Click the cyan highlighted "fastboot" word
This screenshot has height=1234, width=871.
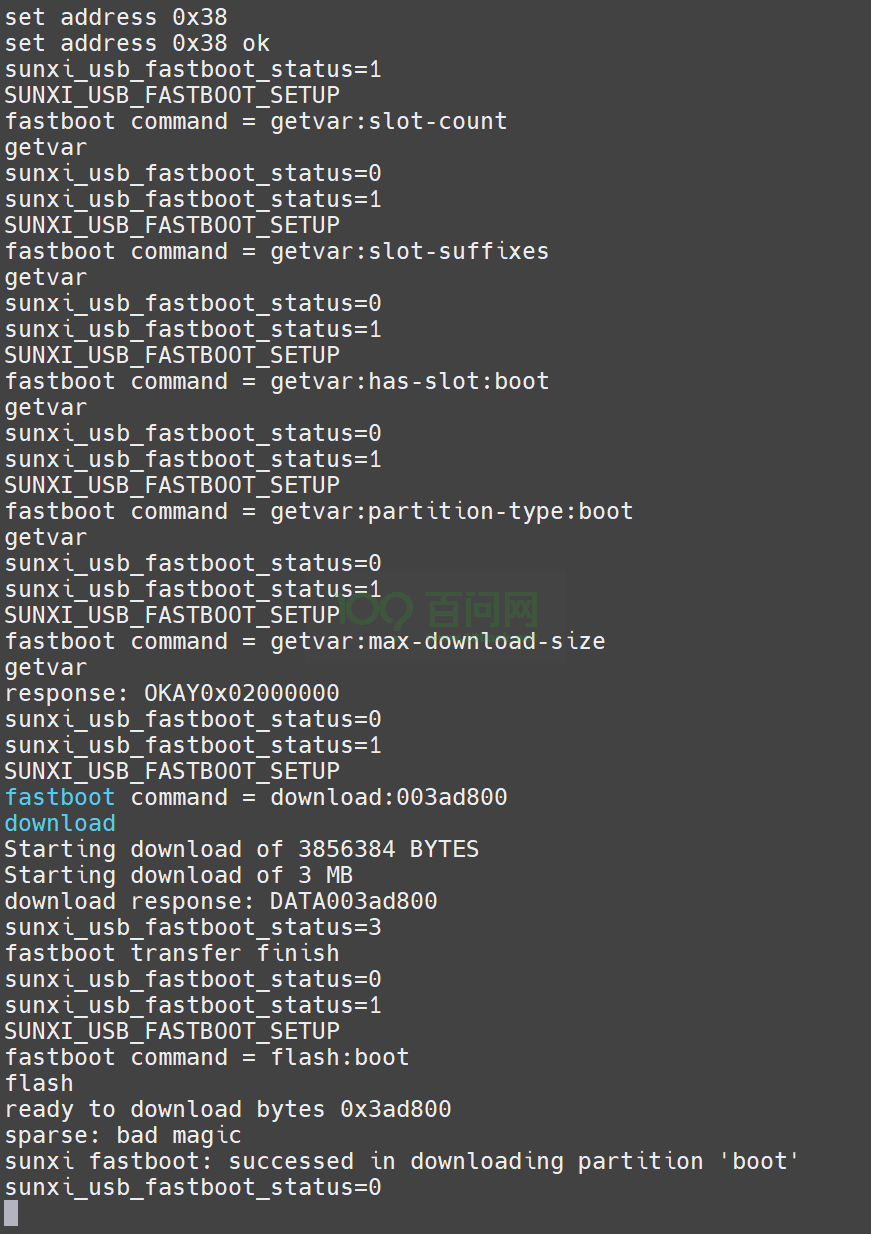[x=60, y=797]
